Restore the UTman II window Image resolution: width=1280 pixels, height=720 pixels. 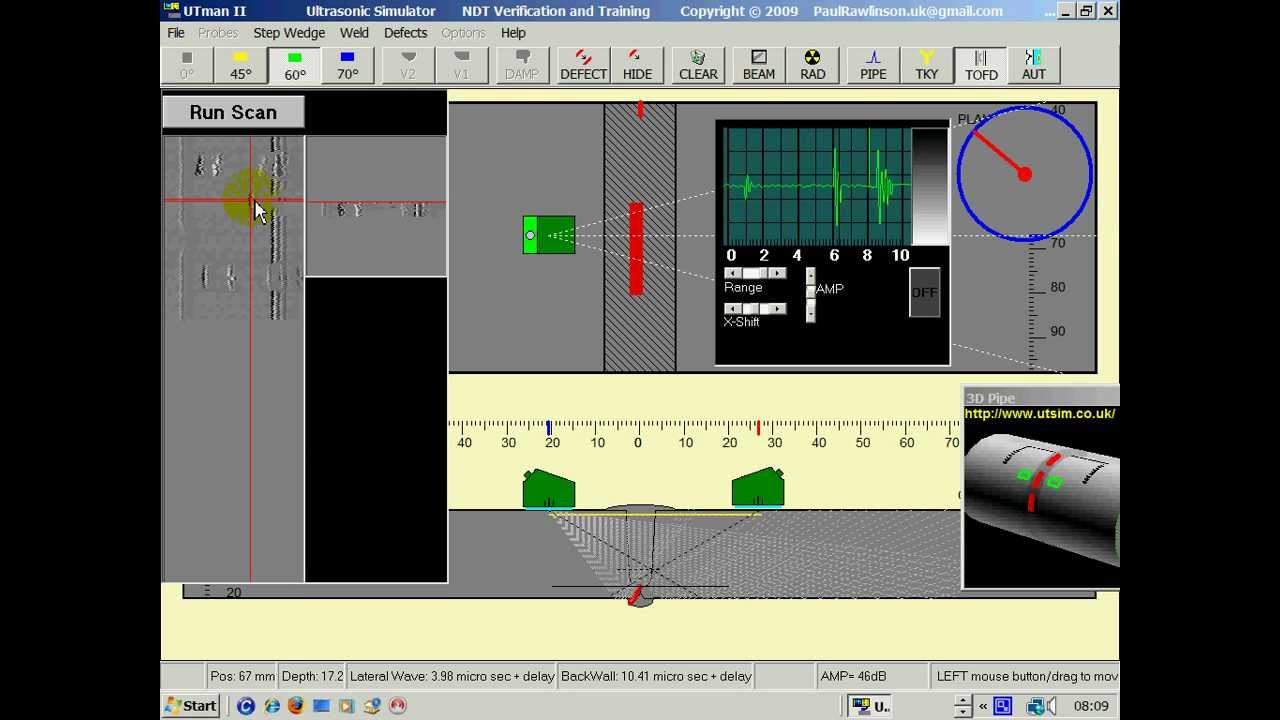pos(1087,11)
